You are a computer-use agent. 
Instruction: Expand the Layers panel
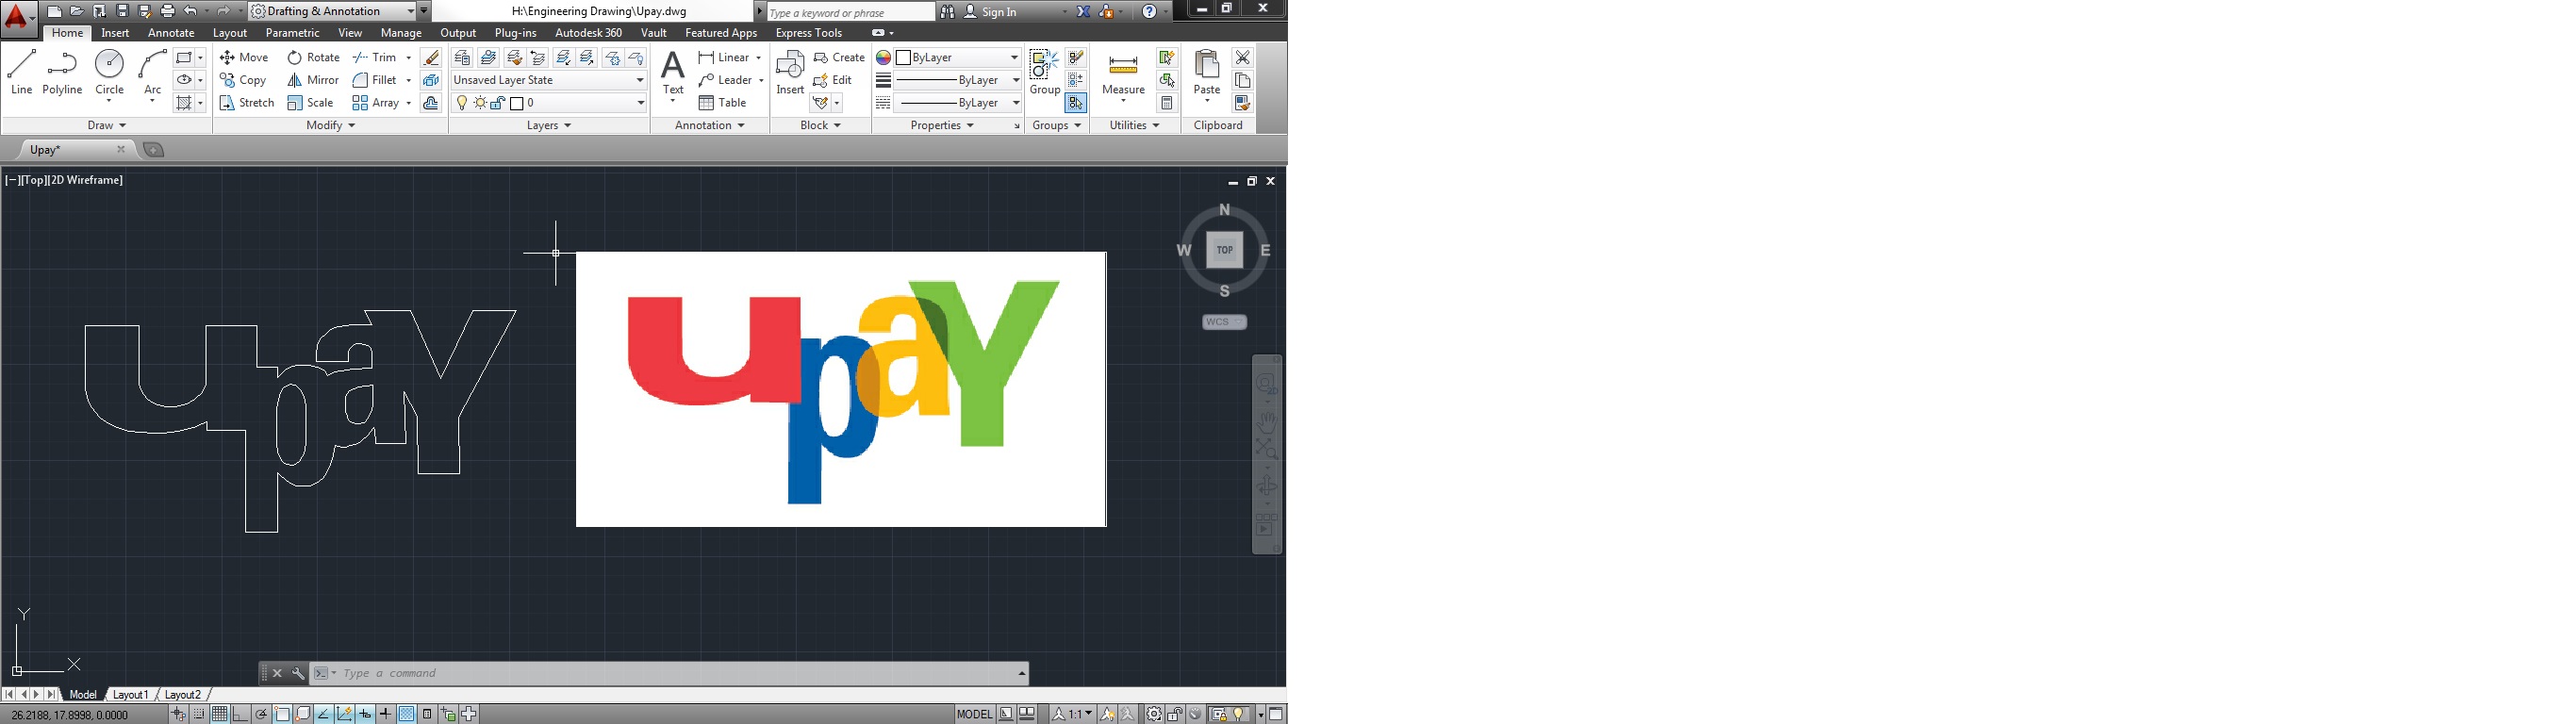click(x=549, y=125)
